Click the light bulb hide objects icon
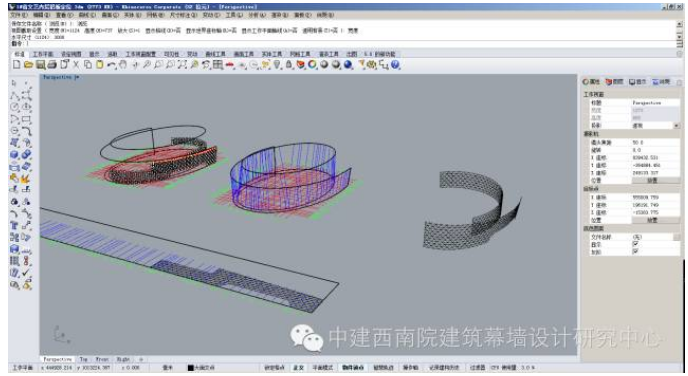 (277, 64)
